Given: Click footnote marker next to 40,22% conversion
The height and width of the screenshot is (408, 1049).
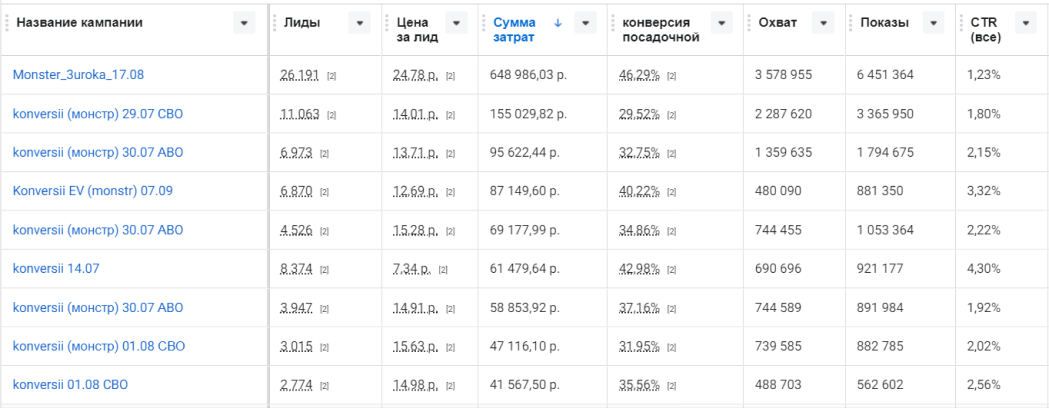Looking at the screenshot, I should tap(671, 192).
